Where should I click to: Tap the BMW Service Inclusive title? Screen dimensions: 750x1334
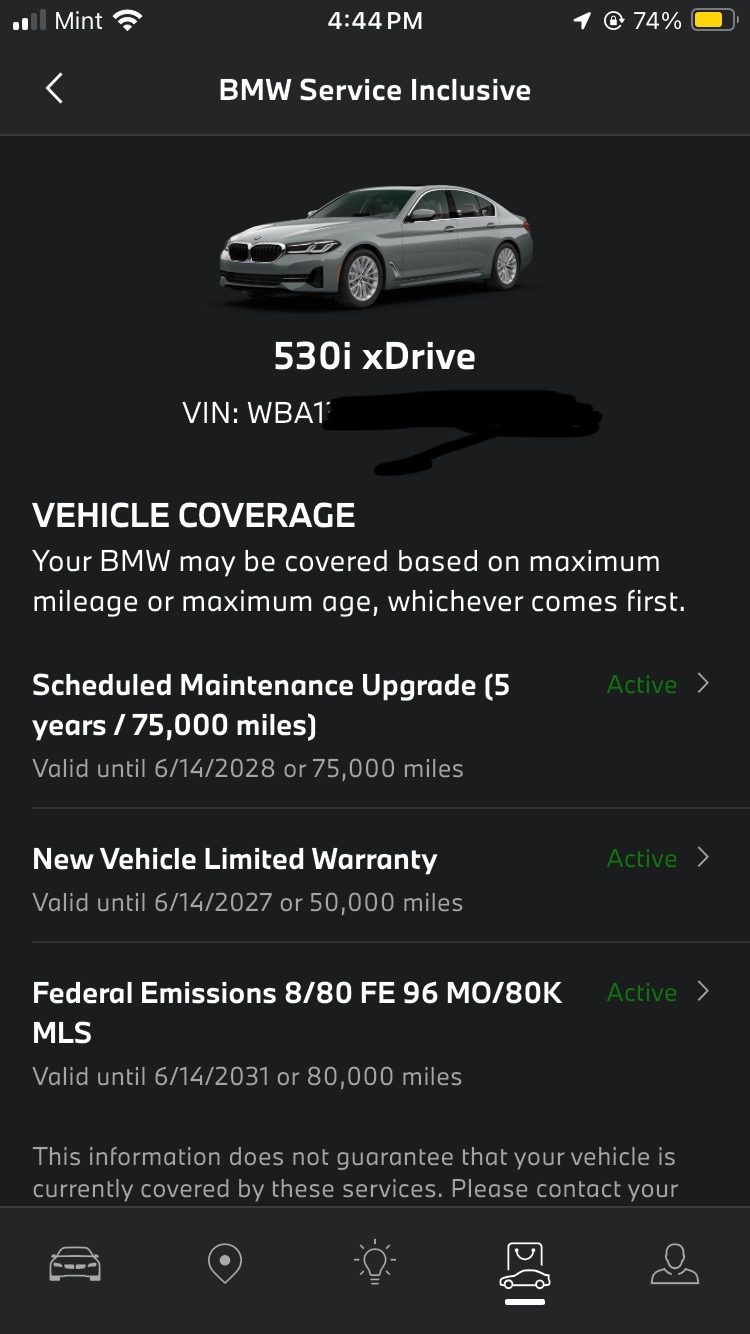pos(375,90)
